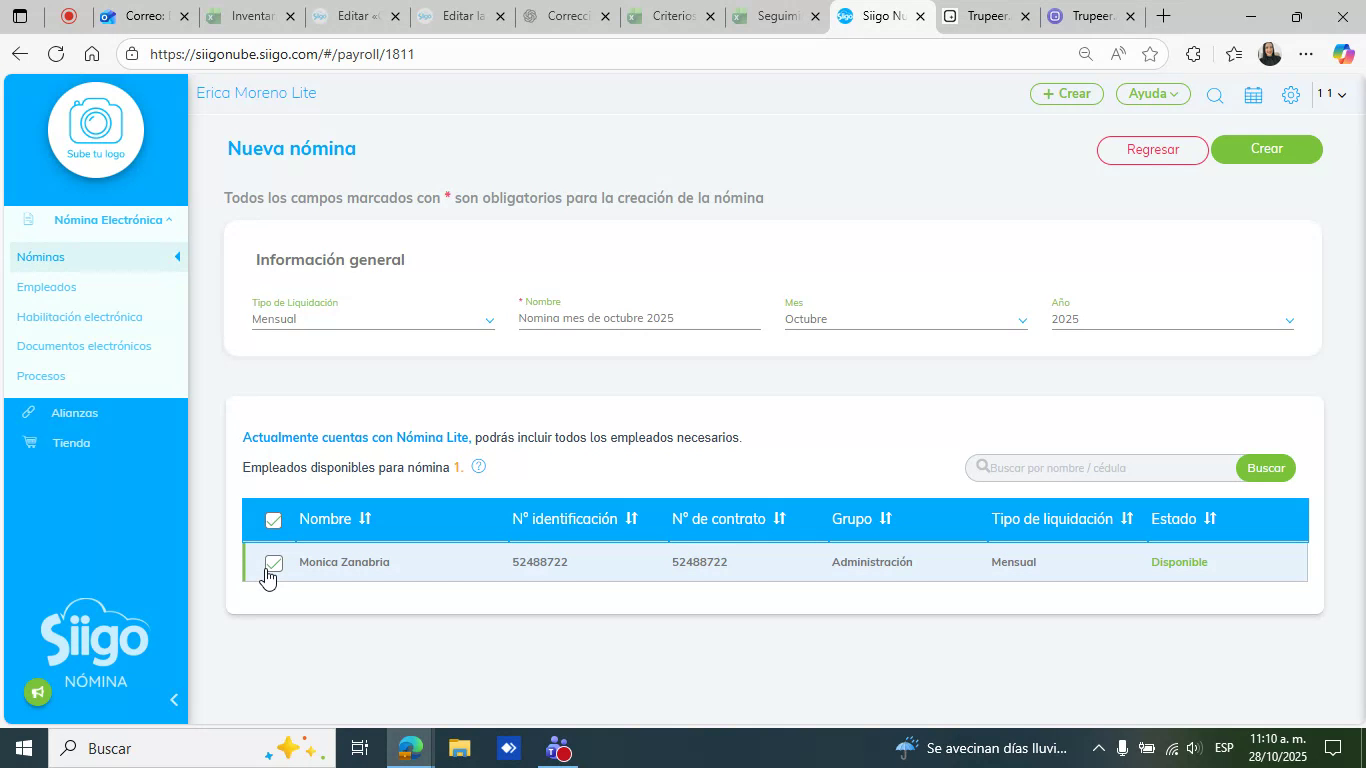
Task: Sort by Grupo column arrows
Action: tap(885, 519)
